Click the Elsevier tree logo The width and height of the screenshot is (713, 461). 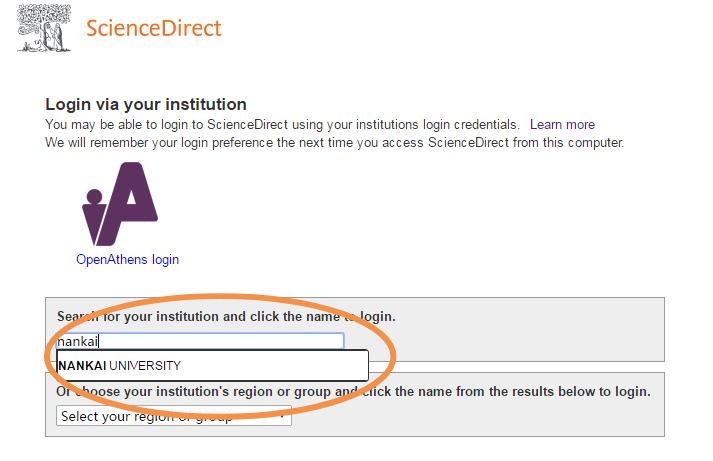click(44, 28)
